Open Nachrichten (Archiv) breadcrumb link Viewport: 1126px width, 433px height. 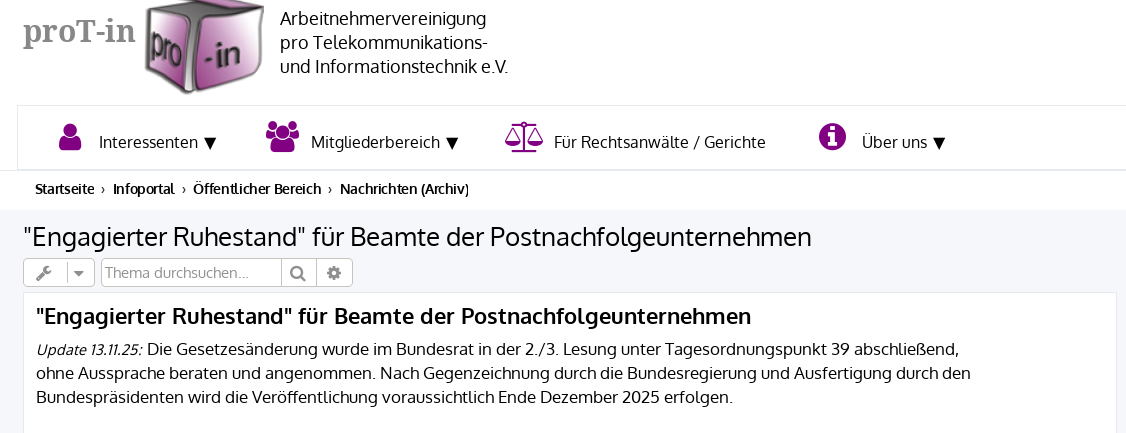click(404, 189)
